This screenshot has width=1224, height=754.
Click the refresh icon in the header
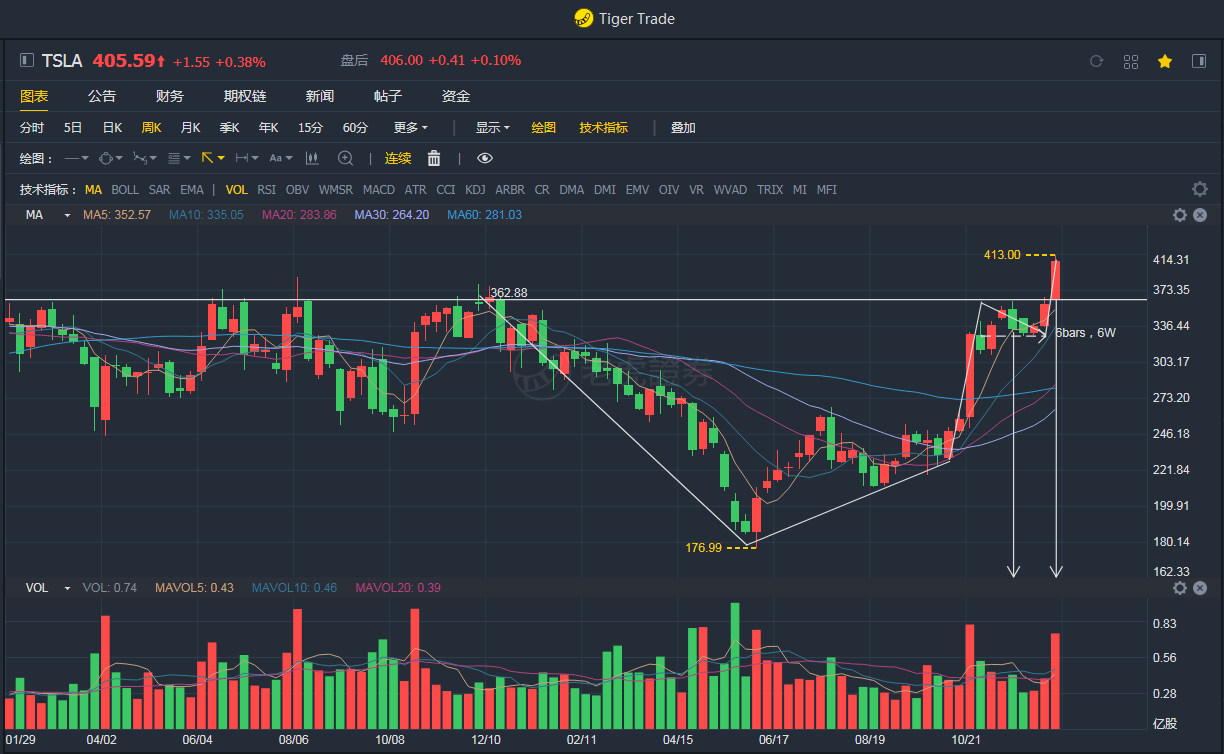coord(1096,61)
